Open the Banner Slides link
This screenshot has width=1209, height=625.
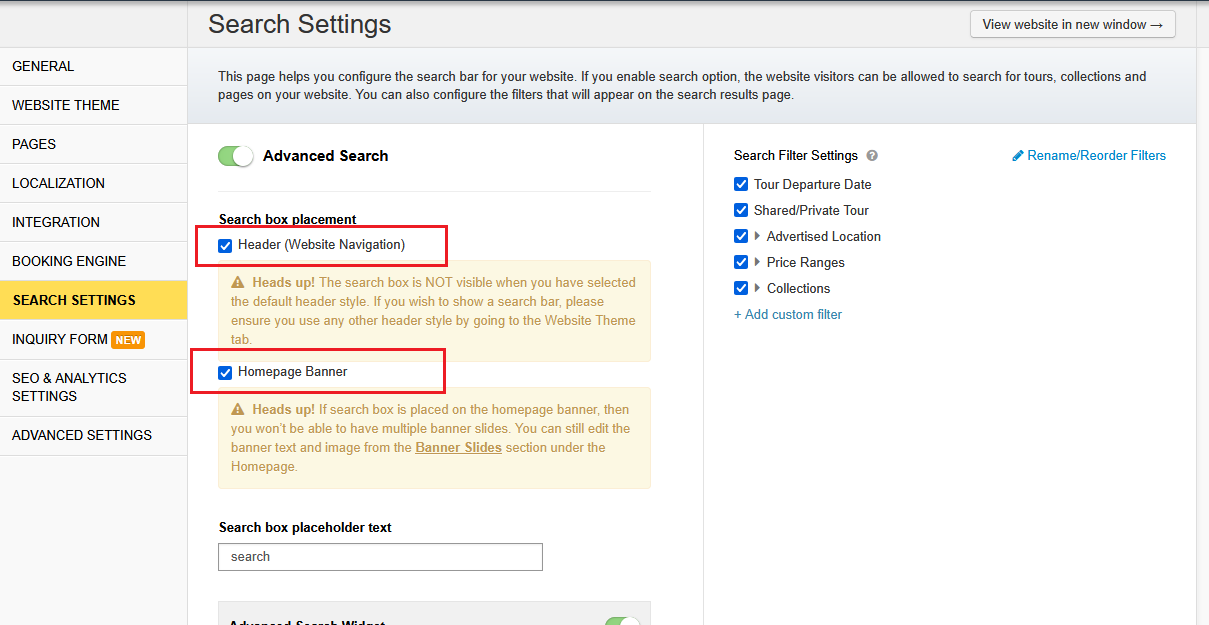(x=458, y=448)
